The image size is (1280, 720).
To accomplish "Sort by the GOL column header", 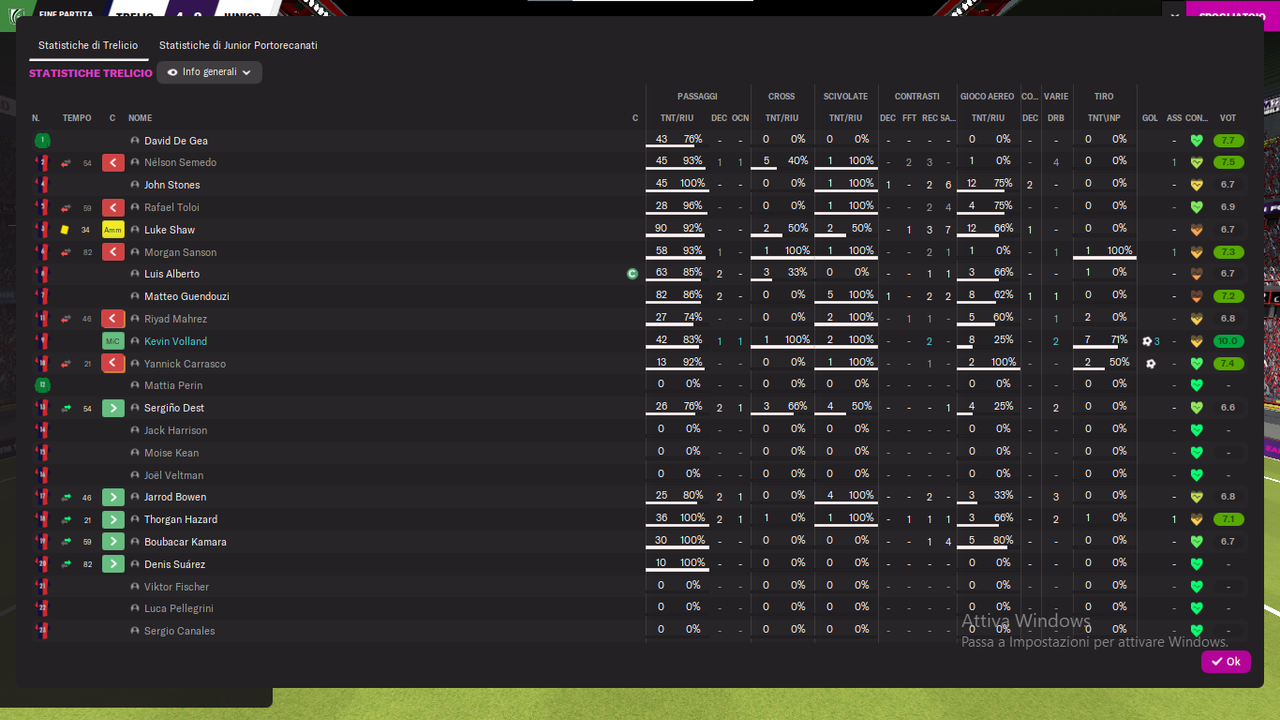I will click(x=1150, y=118).
